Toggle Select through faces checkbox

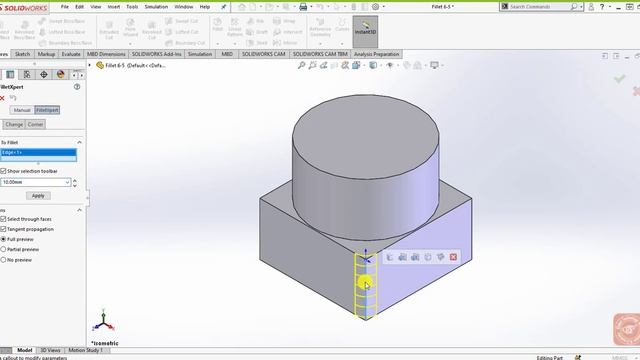point(3,219)
